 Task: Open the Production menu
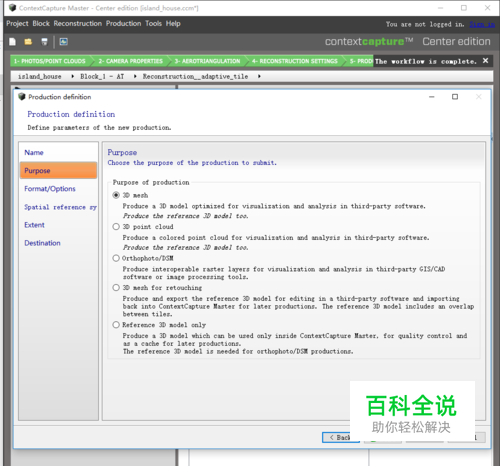[124, 24]
